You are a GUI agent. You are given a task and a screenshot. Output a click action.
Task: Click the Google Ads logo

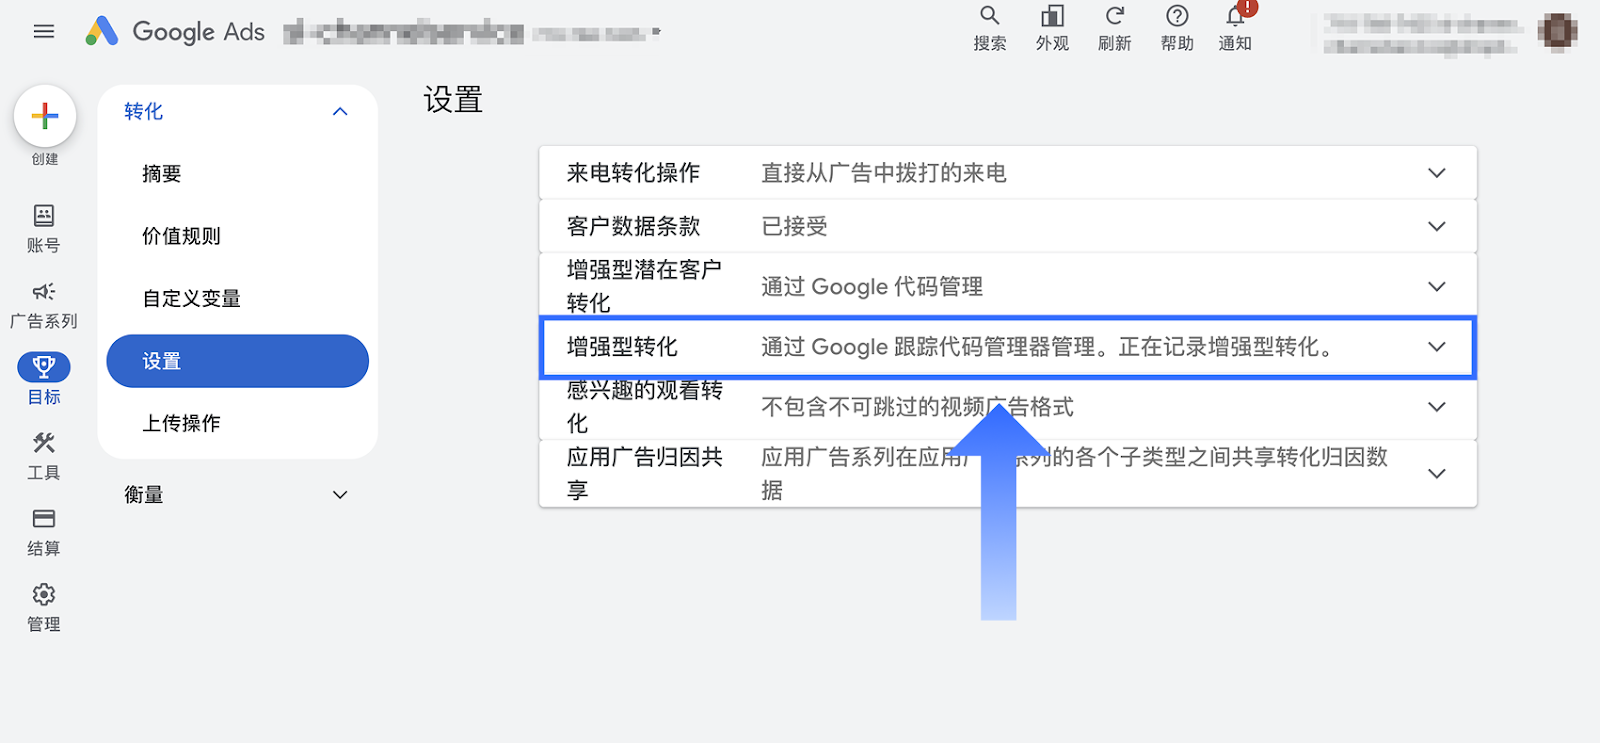175,32
